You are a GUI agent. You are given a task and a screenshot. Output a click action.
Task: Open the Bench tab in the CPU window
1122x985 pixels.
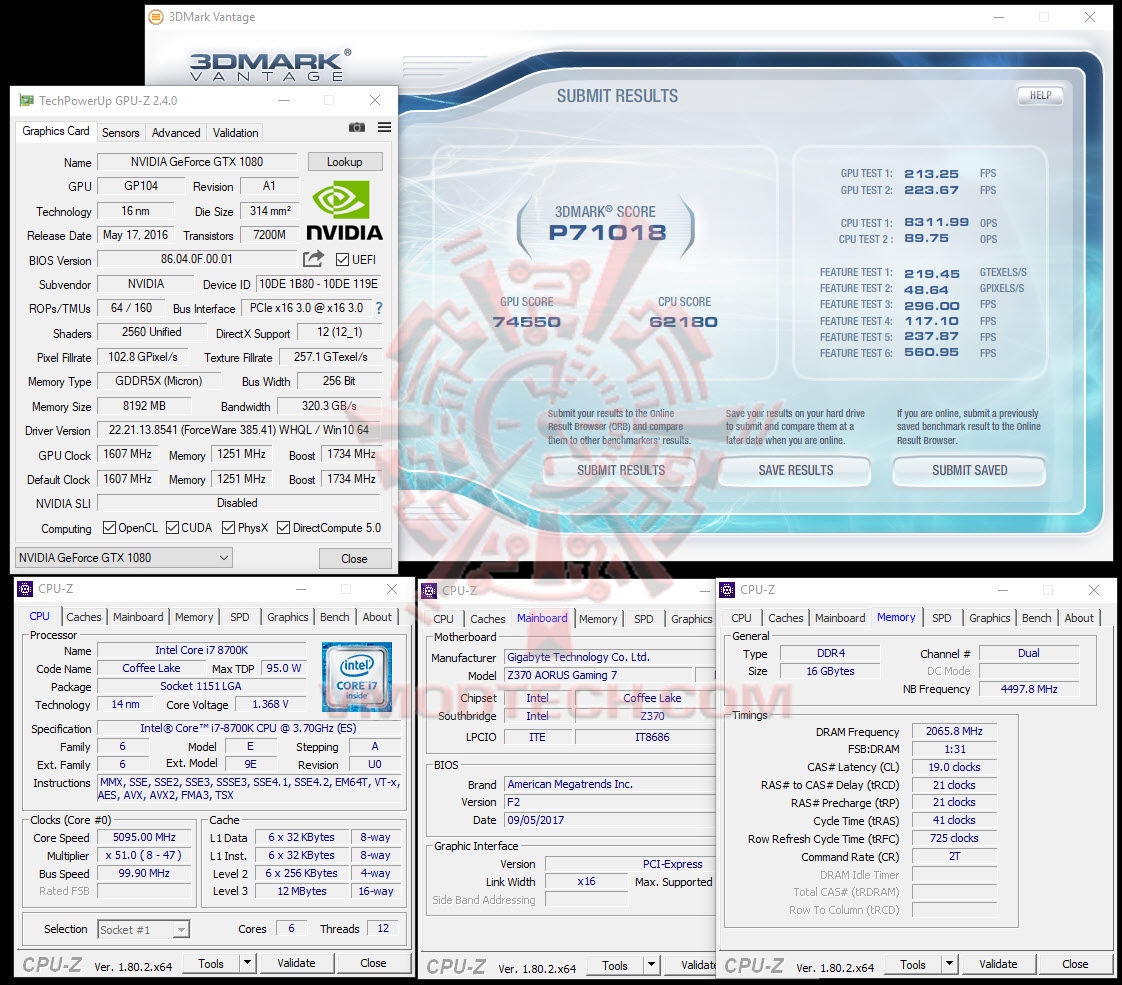334,617
